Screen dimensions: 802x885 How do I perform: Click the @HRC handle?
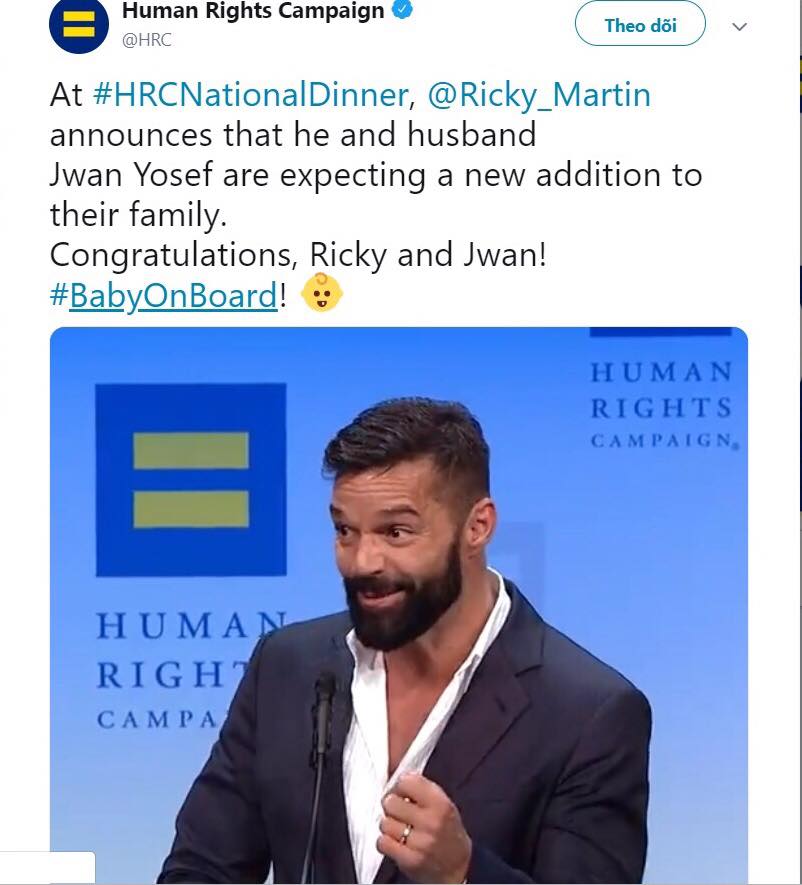[145, 41]
